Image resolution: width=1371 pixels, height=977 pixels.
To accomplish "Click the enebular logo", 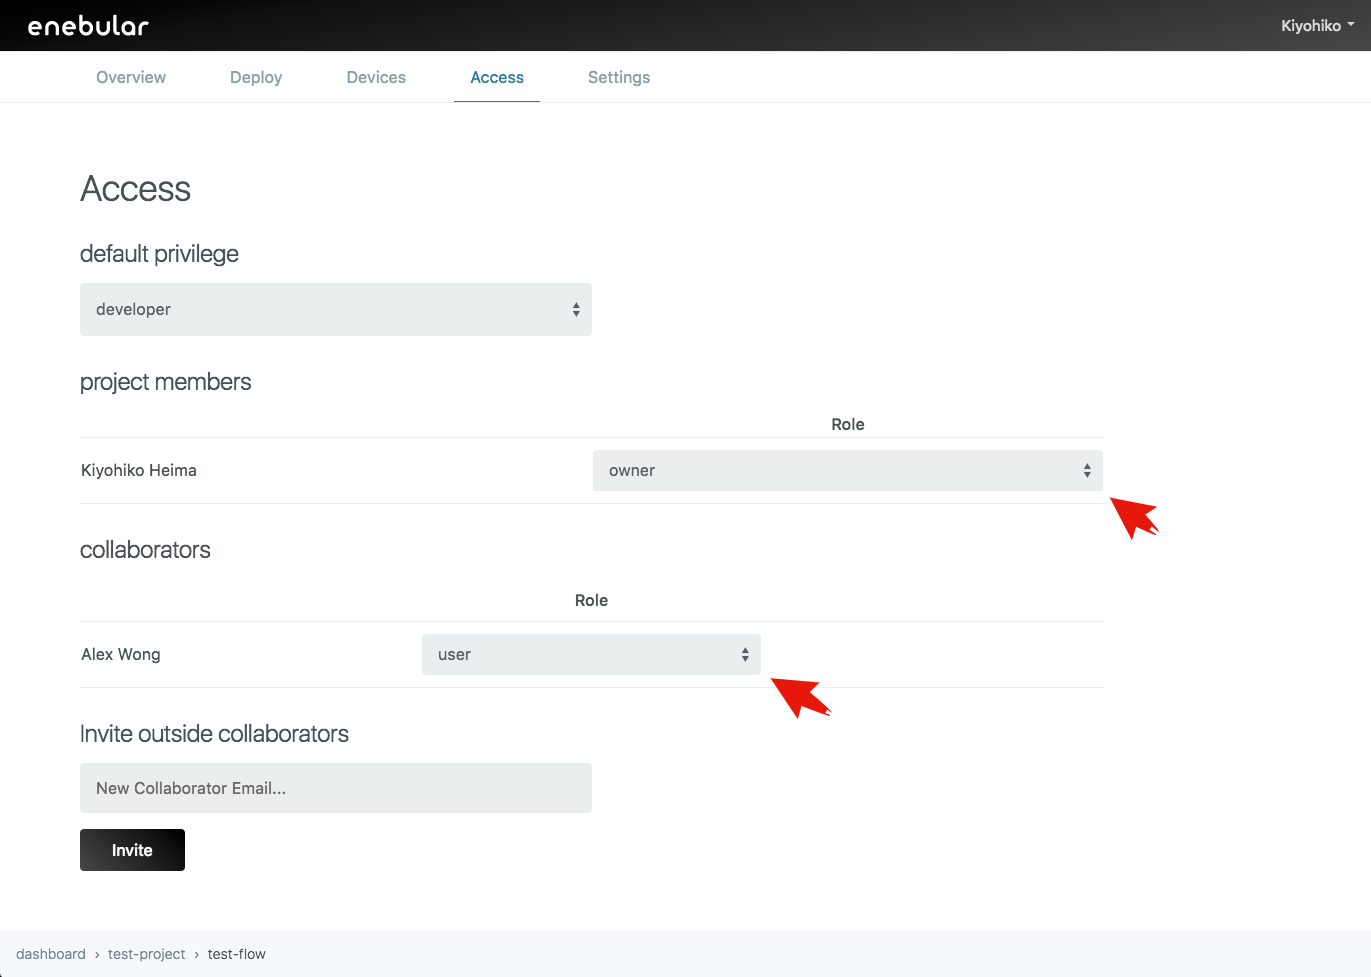I will pyautogui.click(x=88, y=26).
